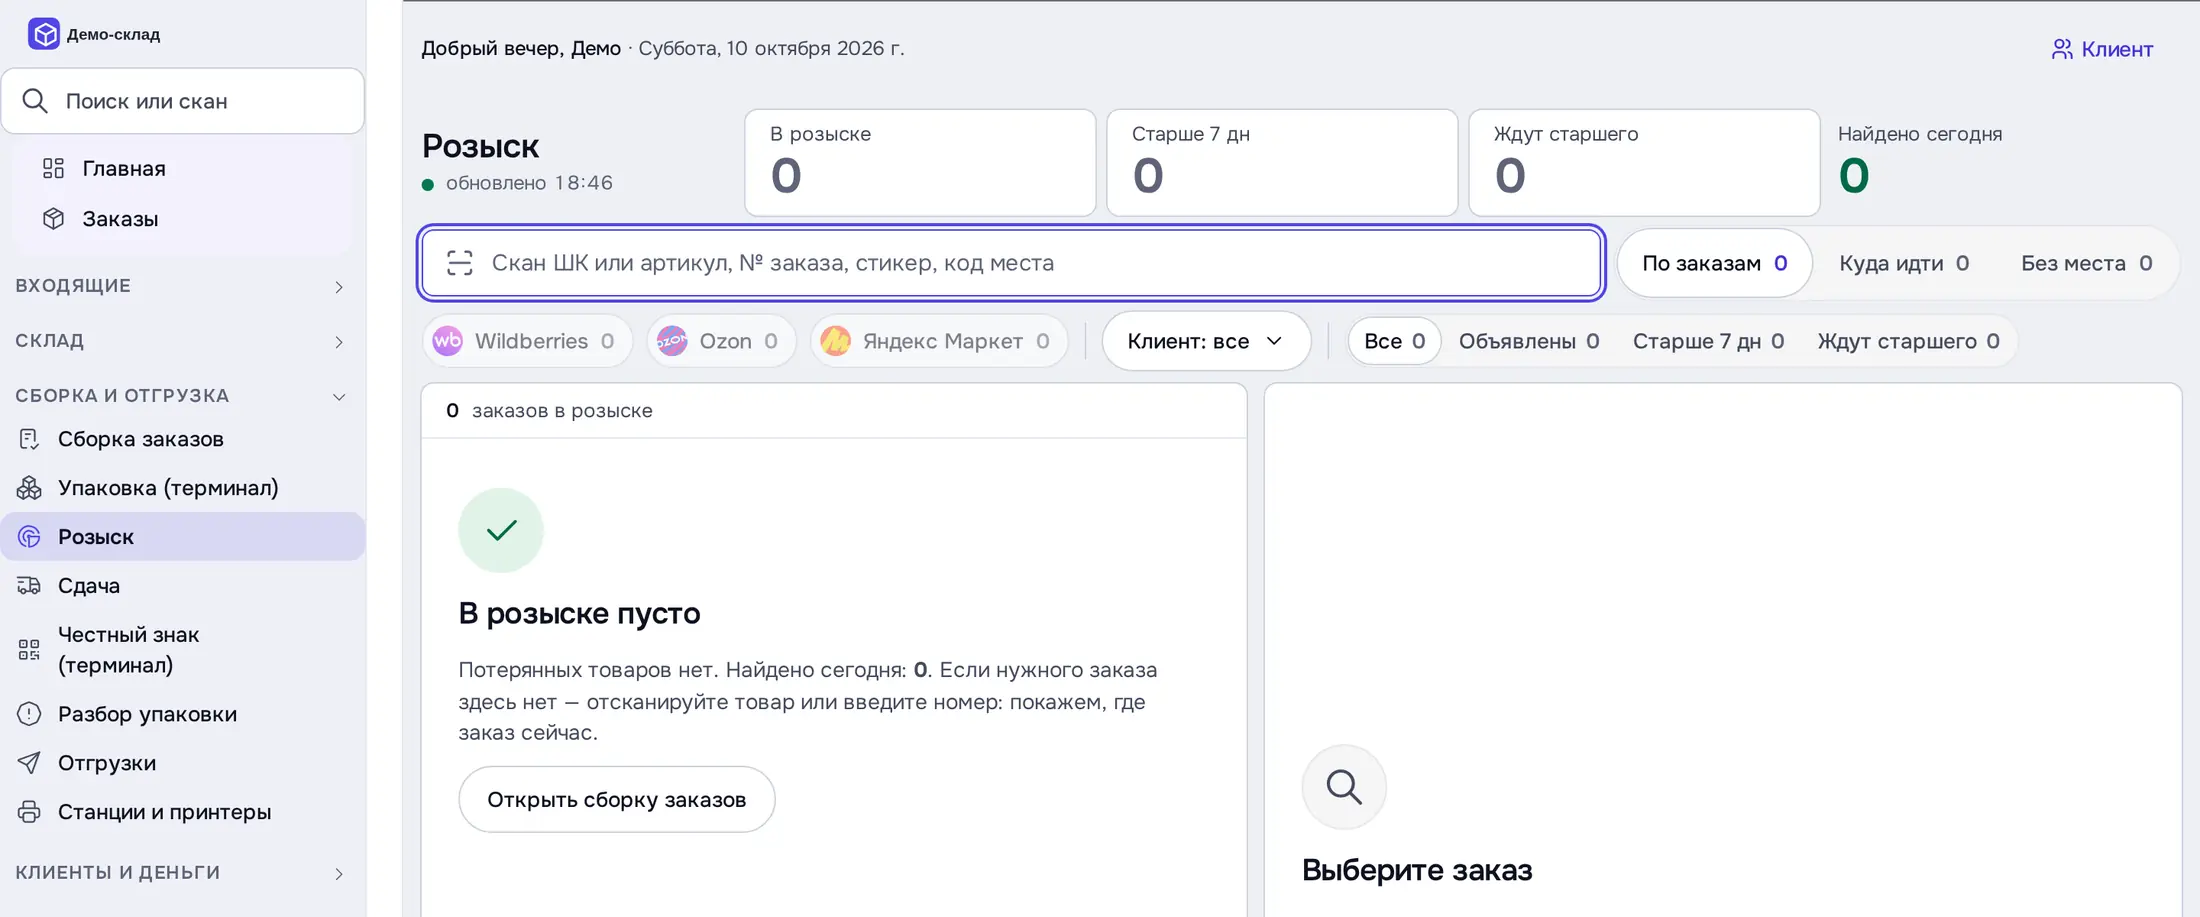Open Сборка заказов in the sidebar

[x=183, y=439]
